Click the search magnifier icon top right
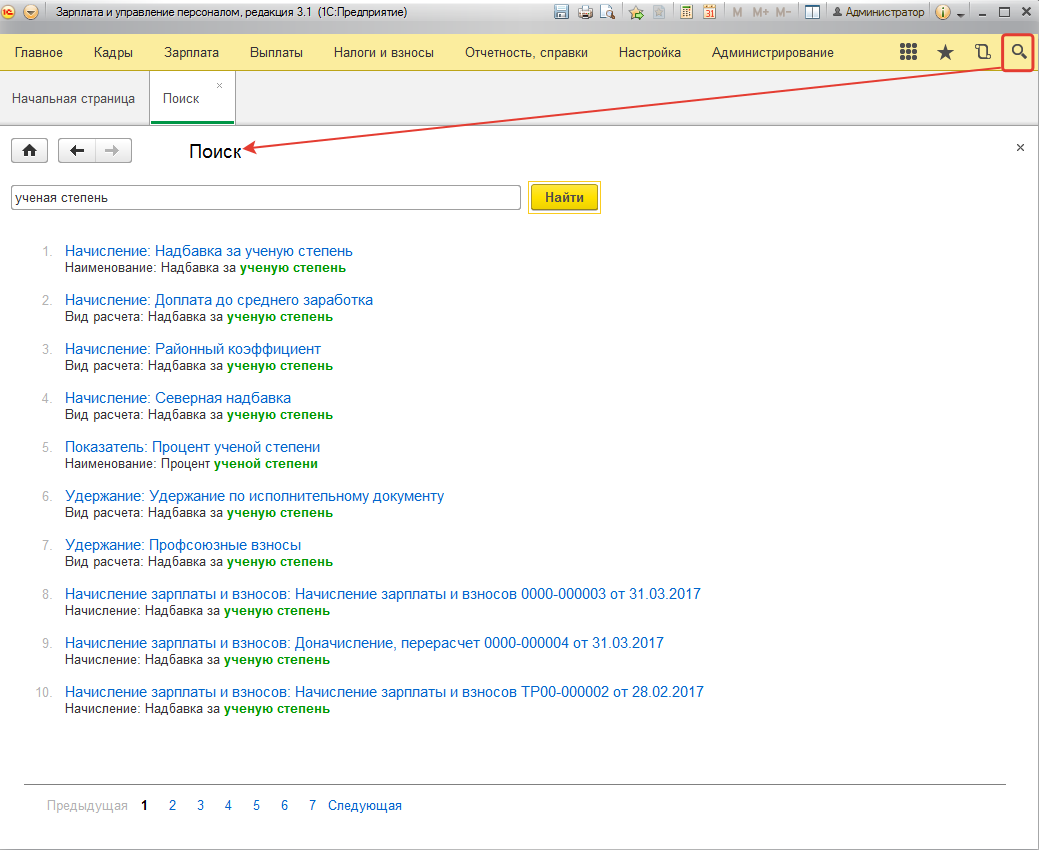 pyautogui.click(x=1018, y=52)
